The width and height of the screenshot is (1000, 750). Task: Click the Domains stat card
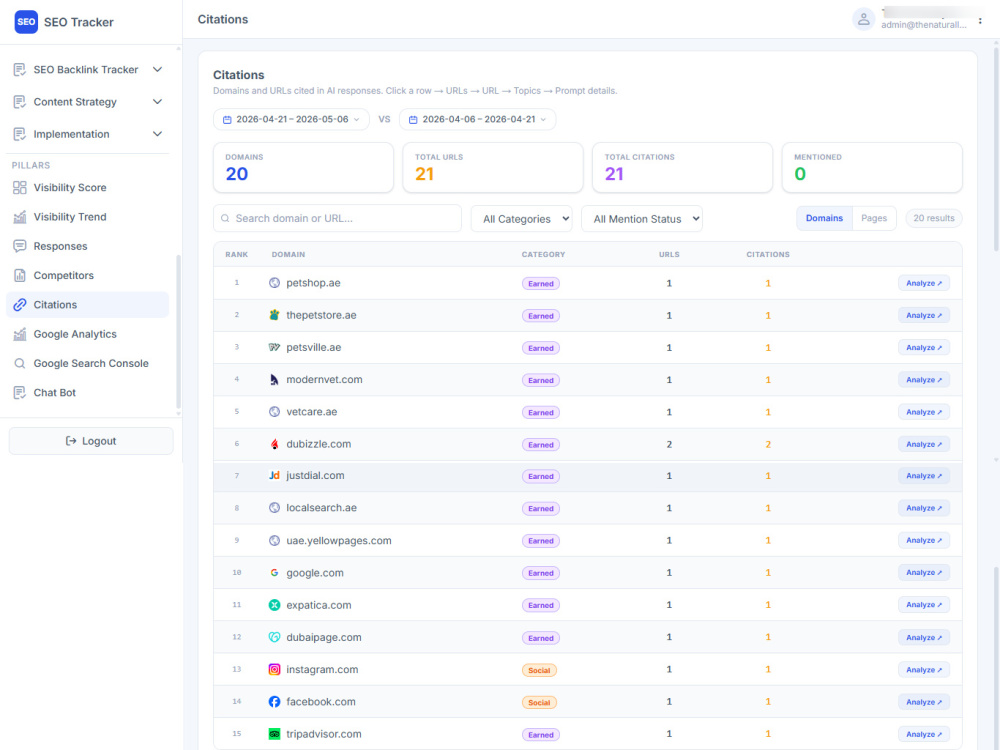click(303, 167)
